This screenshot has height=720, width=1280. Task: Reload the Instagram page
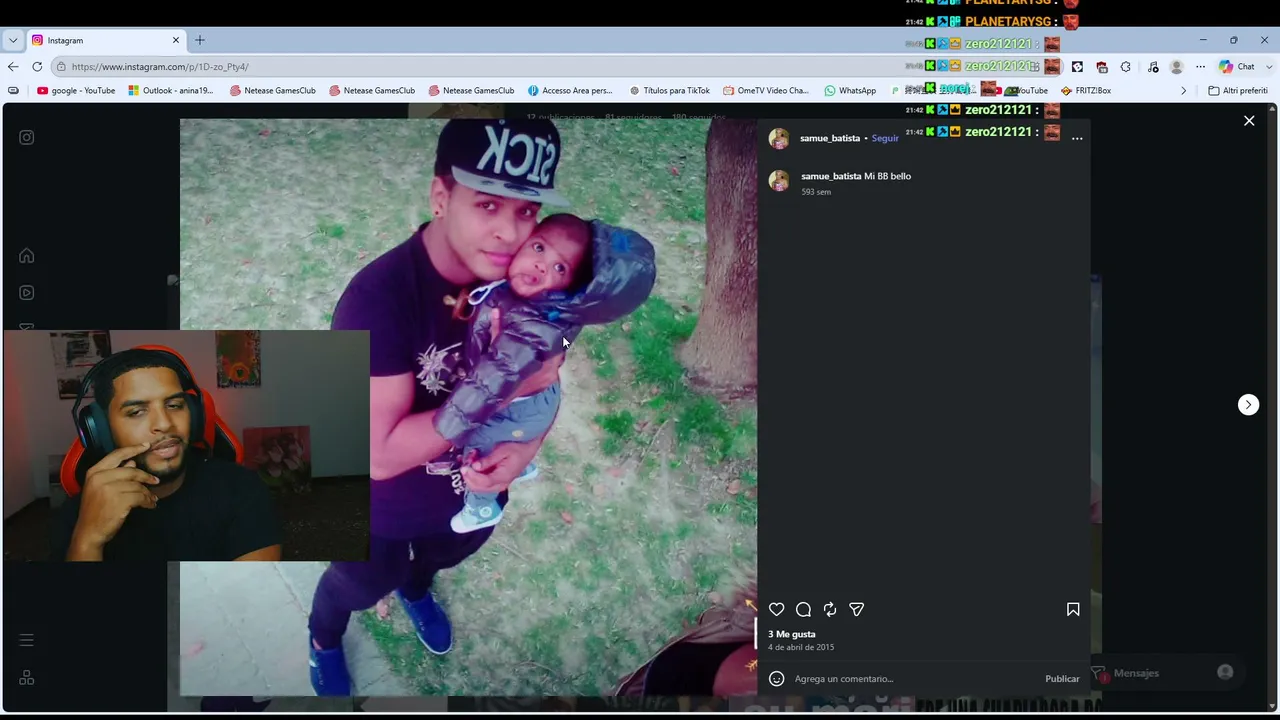point(37,66)
